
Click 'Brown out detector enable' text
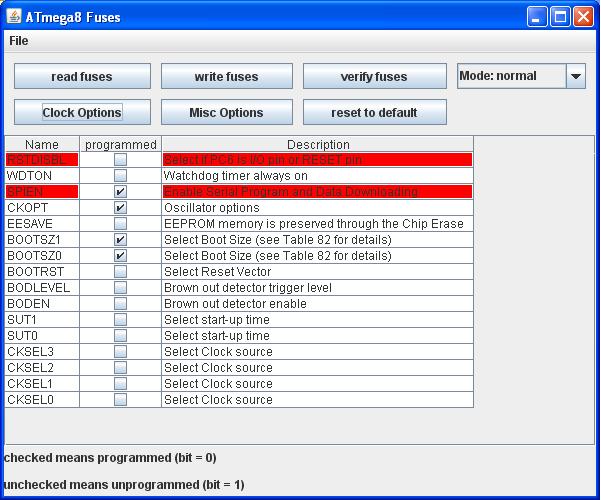(x=235, y=304)
